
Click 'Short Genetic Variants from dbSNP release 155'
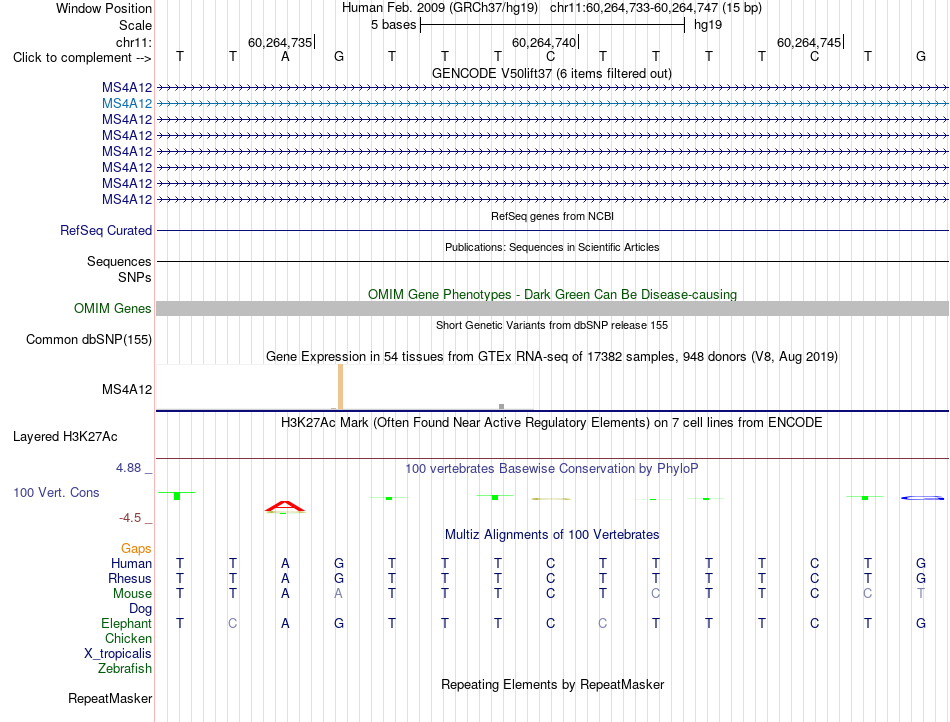tap(552, 325)
